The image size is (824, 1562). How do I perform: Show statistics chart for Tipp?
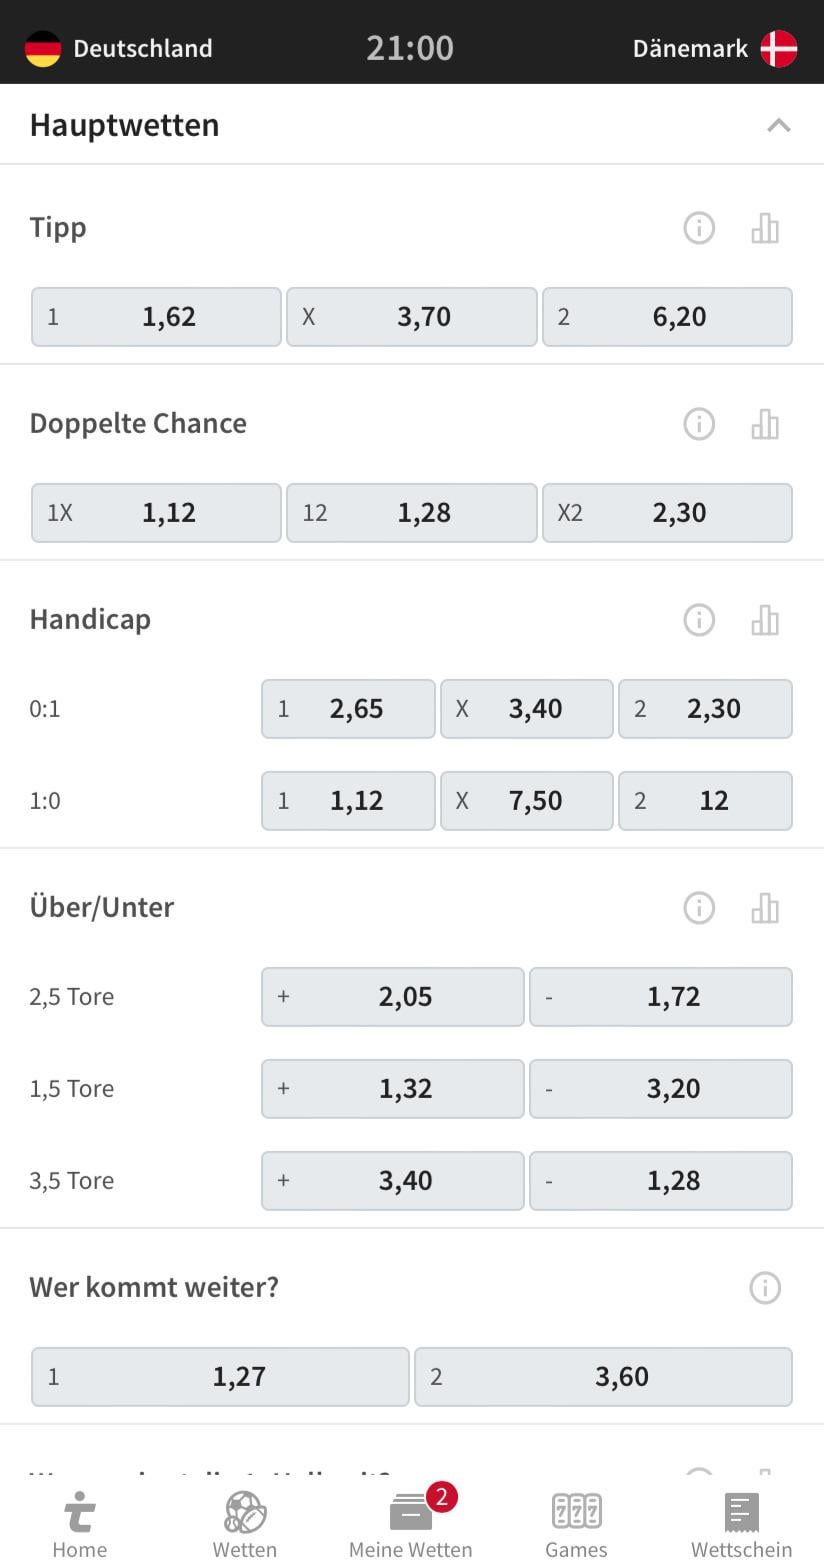coord(765,228)
